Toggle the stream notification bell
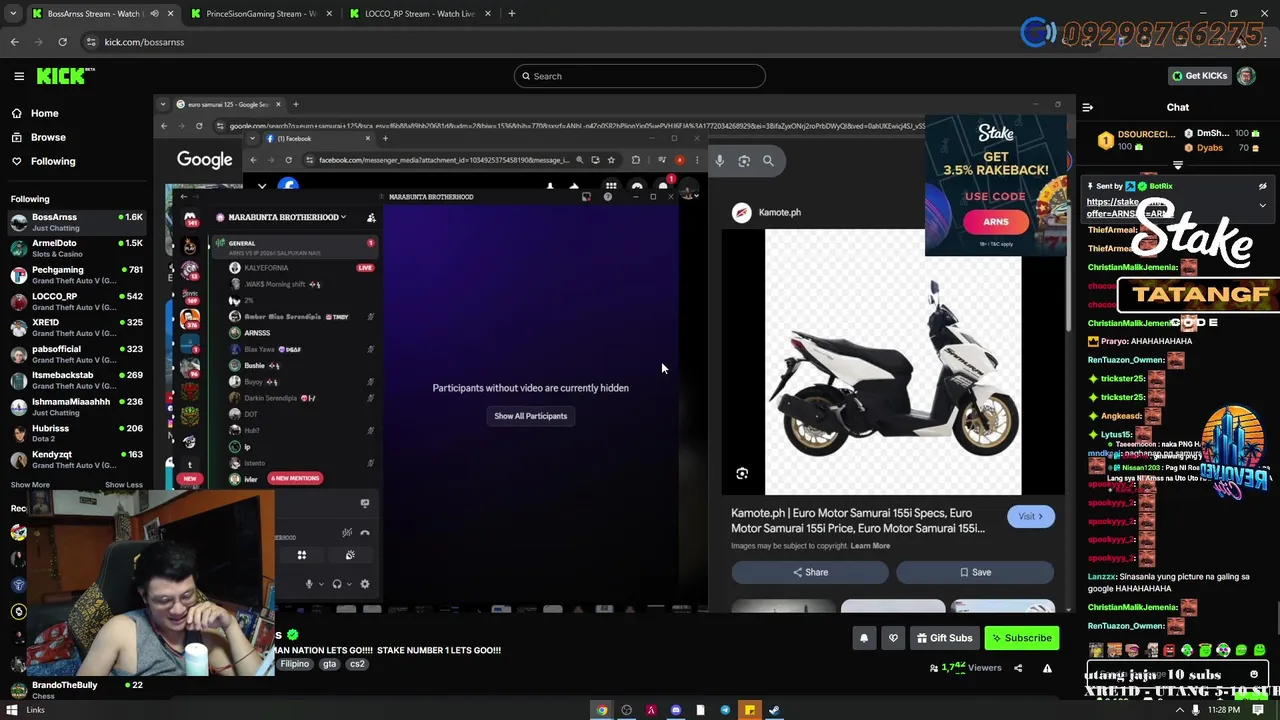Image resolution: width=1280 pixels, height=720 pixels. [x=864, y=638]
